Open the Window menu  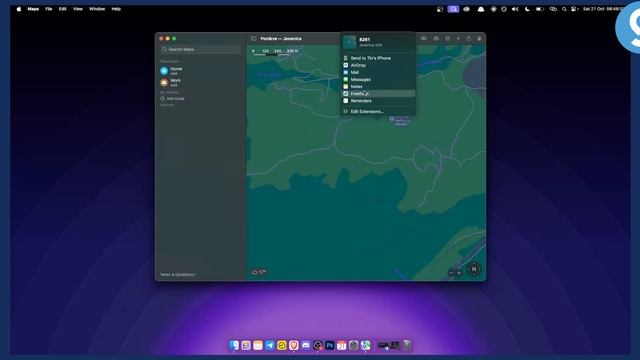click(97, 9)
